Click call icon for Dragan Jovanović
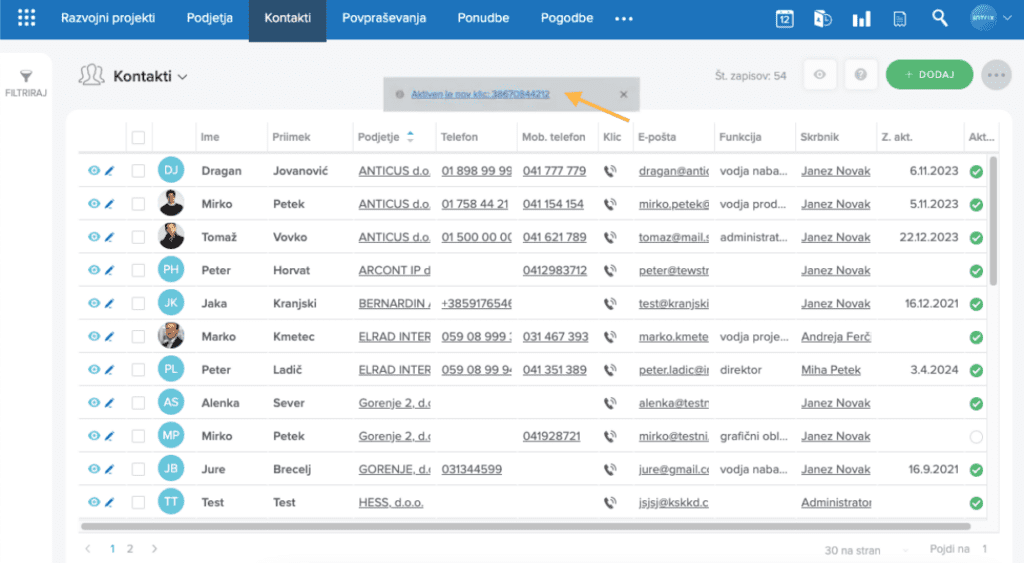 [610, 171]
